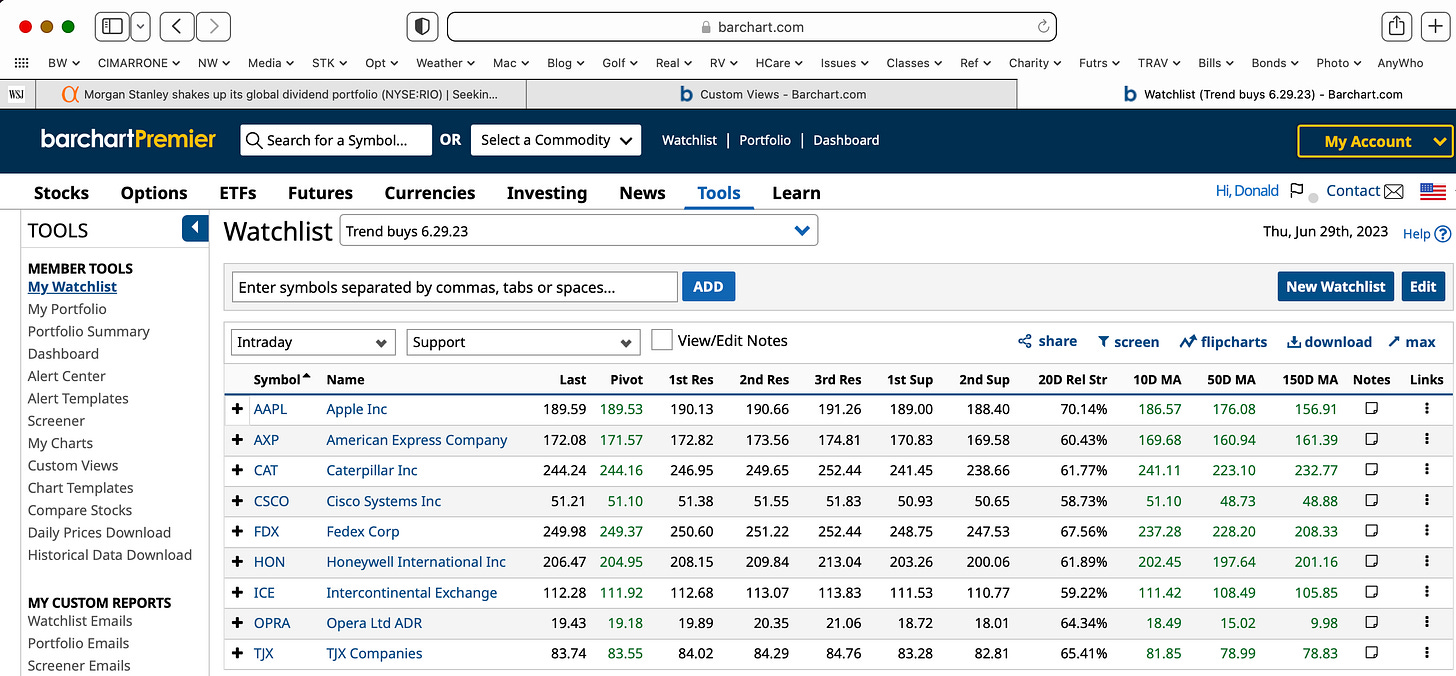Reload the page using reload icon
1456x676 pixels.
pyautogui.click(x=1044, y=27)
